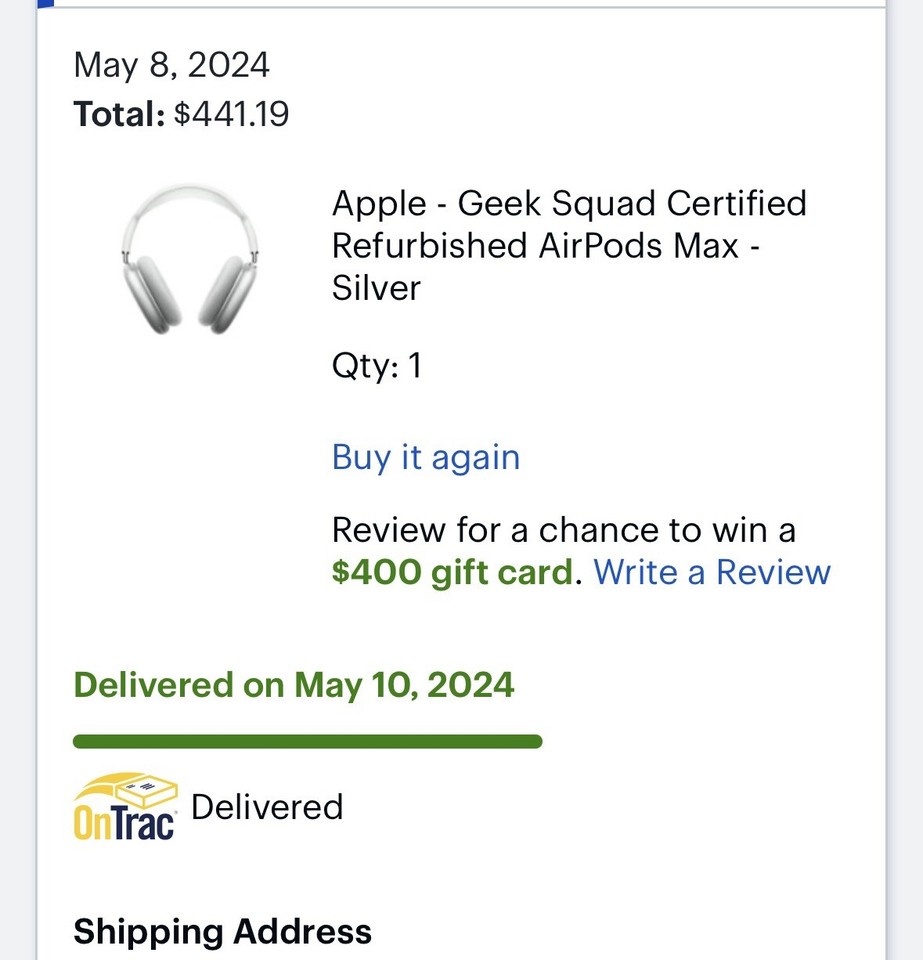
Task: Click the order date May 8, 2024
Action: click(171, 65)
